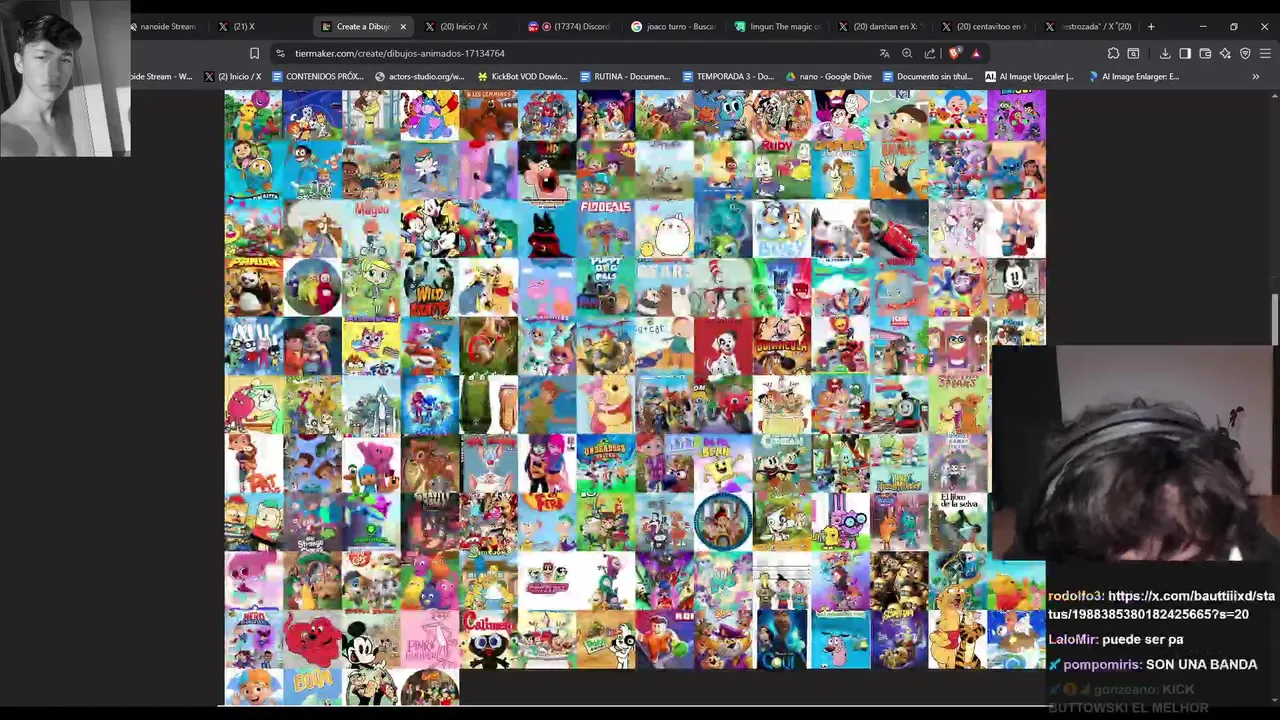Image resolution: width=1280 pixels, height=720 pixels.
Task: Select the Puppy Dog Pals thumbnail
Action: tap(606, 289)
